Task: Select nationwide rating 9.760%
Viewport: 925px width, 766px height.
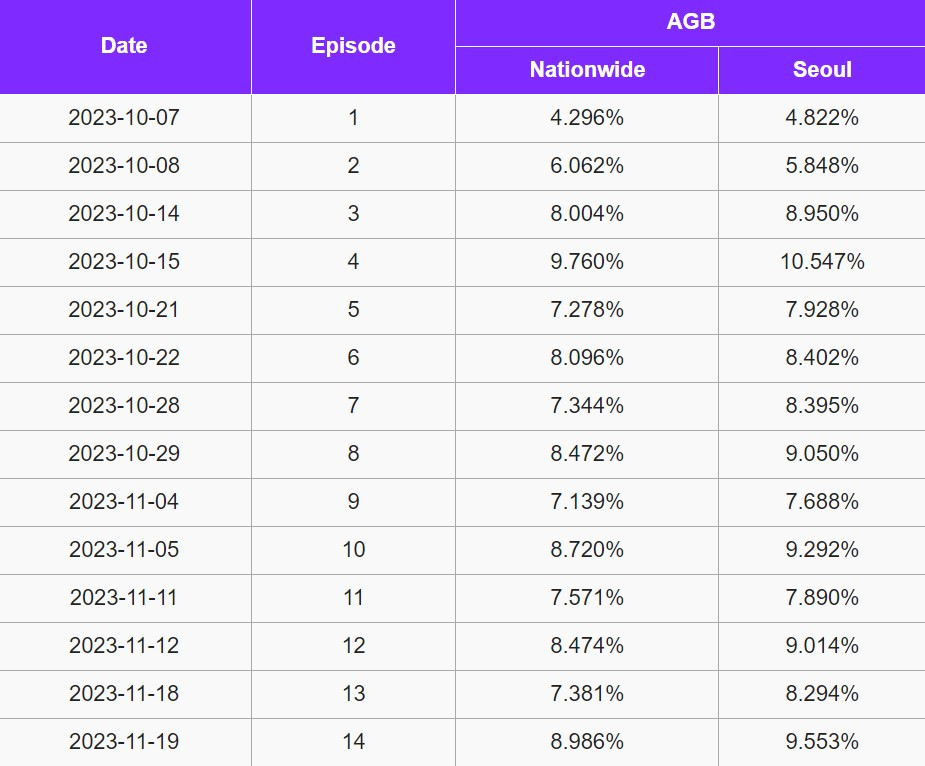Action: pos(587,262)
